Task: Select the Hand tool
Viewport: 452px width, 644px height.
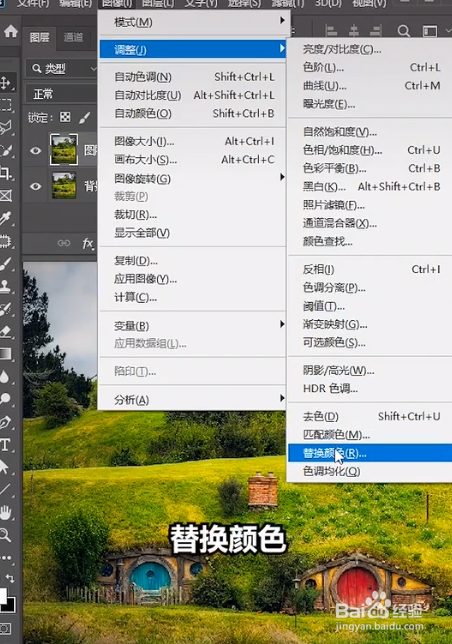Action: (x=5, y=512)
